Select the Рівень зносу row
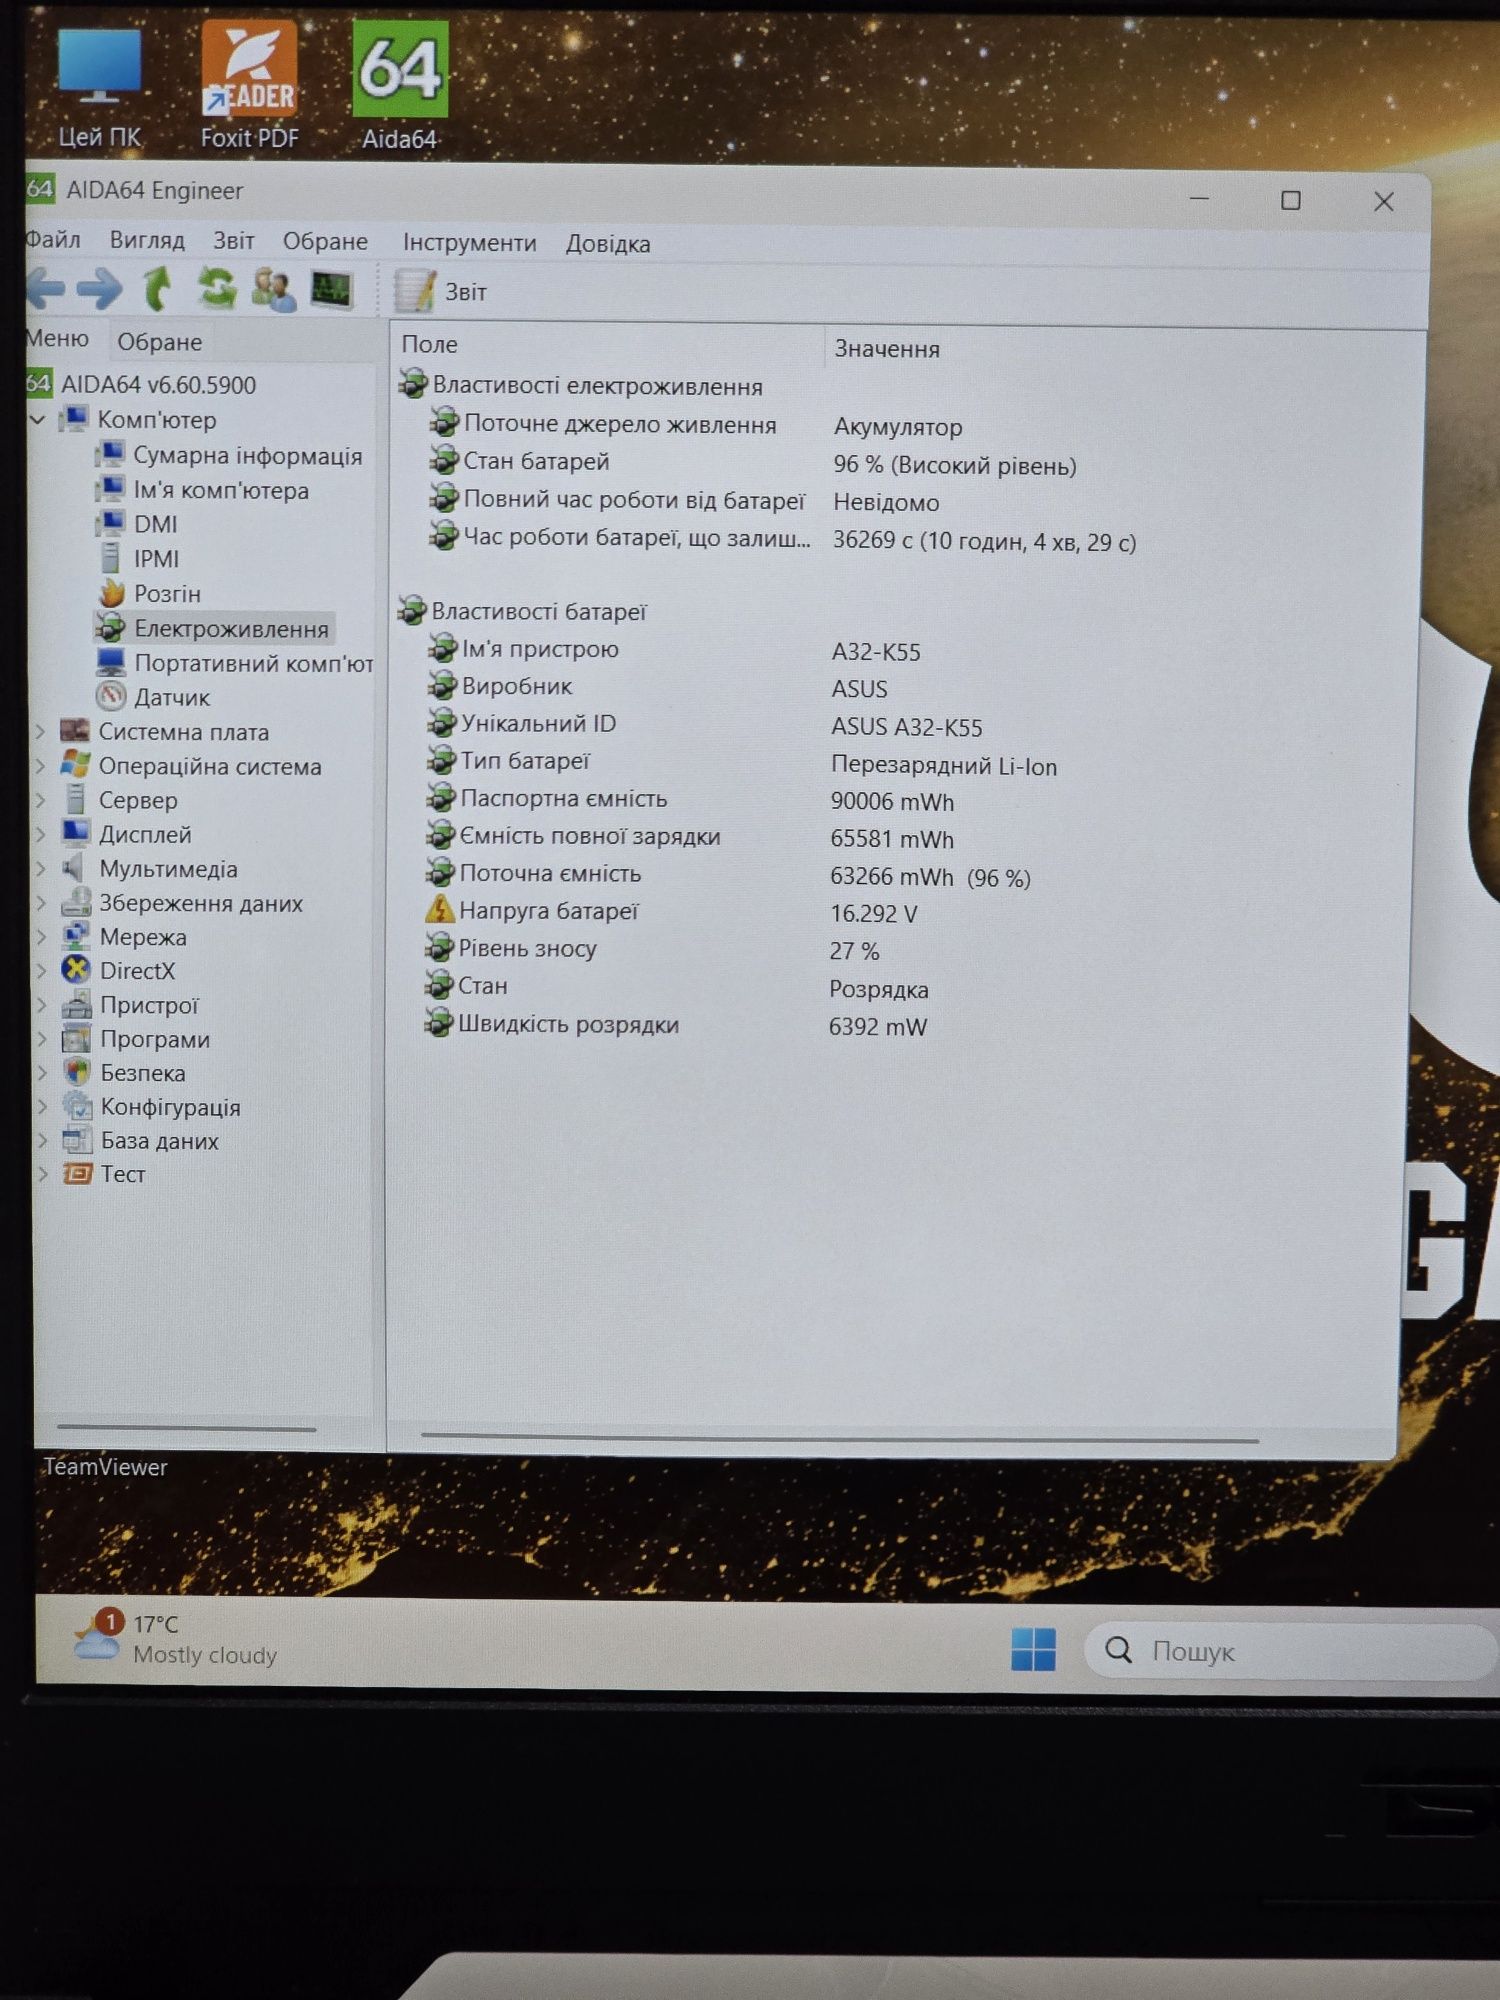 click(x=655, y=950)
